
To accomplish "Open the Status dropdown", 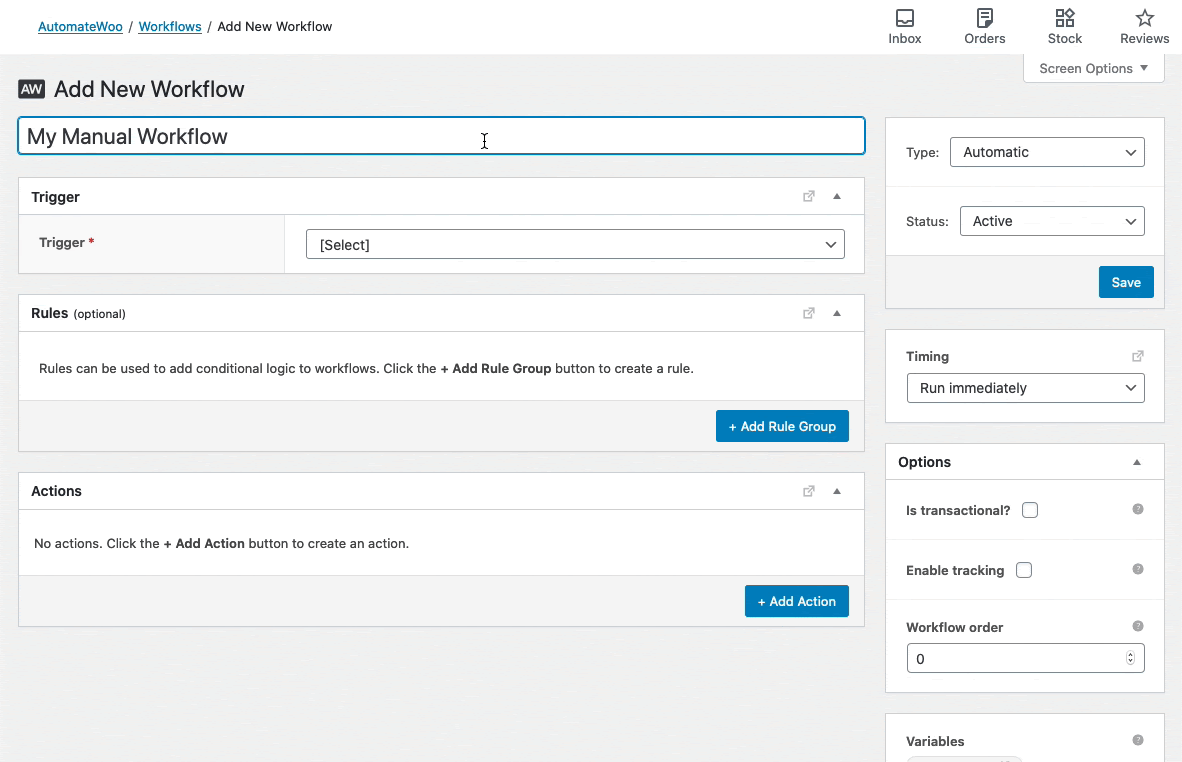I will [x=1052, y=221].
